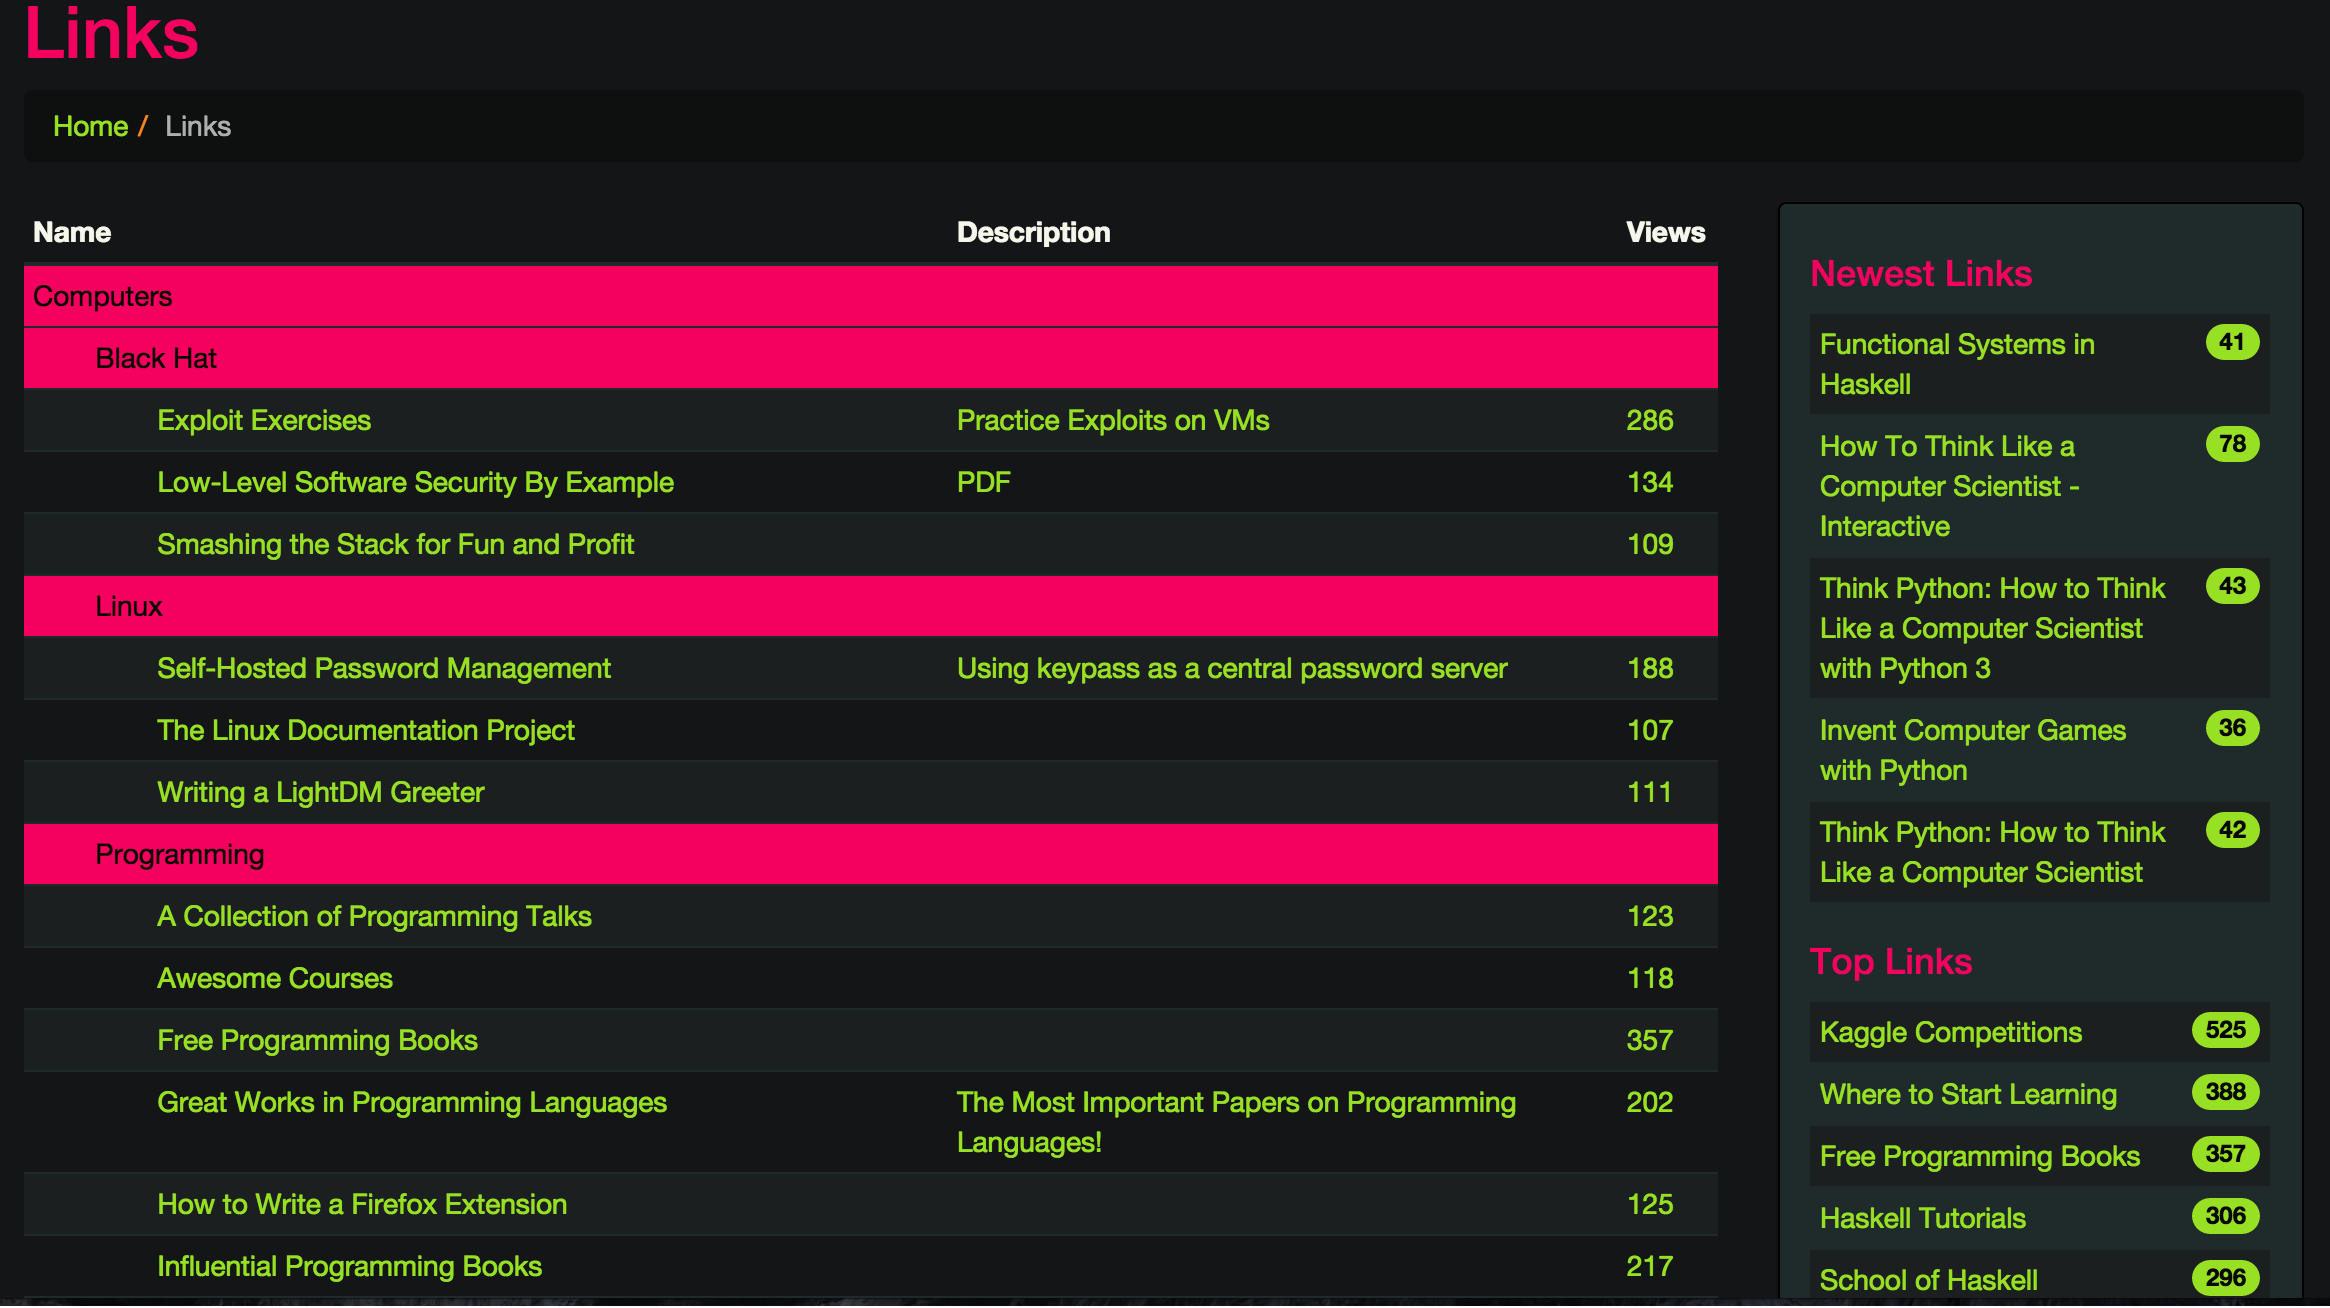Open Self-Hosted Password Management link
Viewport: 2330px width, 1308px height.
tap(384, 668)
